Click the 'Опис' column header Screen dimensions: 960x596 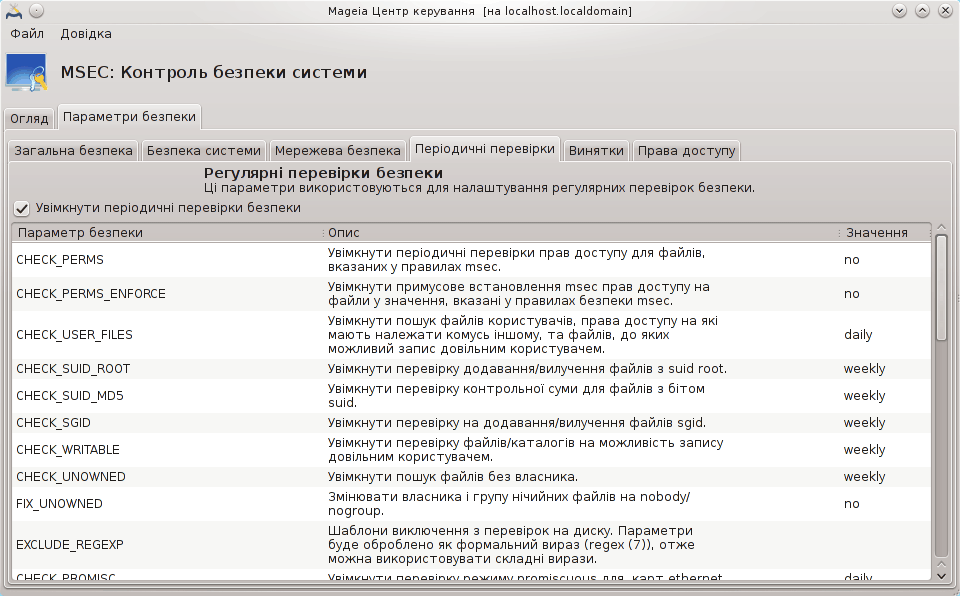coord(580,233)
